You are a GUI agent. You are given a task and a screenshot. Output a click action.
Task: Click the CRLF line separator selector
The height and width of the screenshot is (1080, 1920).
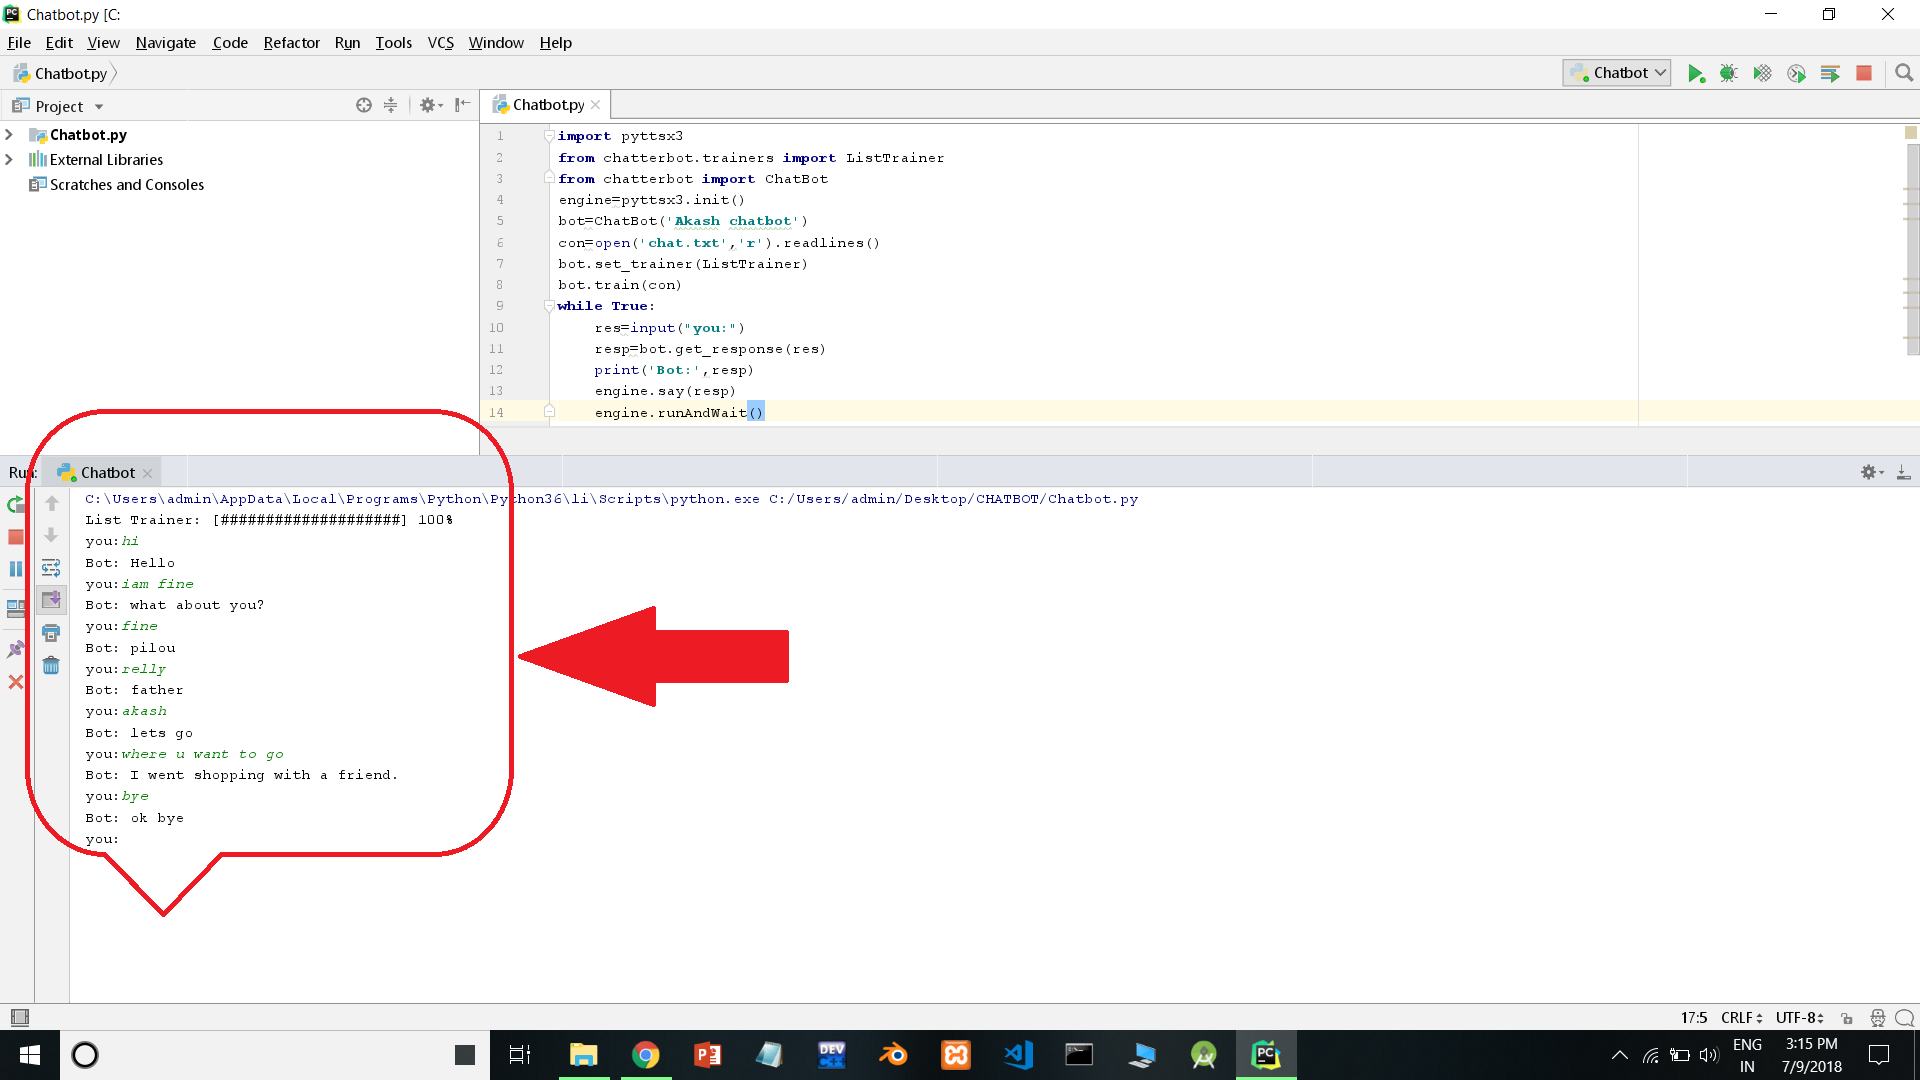coord(1741,1018)
